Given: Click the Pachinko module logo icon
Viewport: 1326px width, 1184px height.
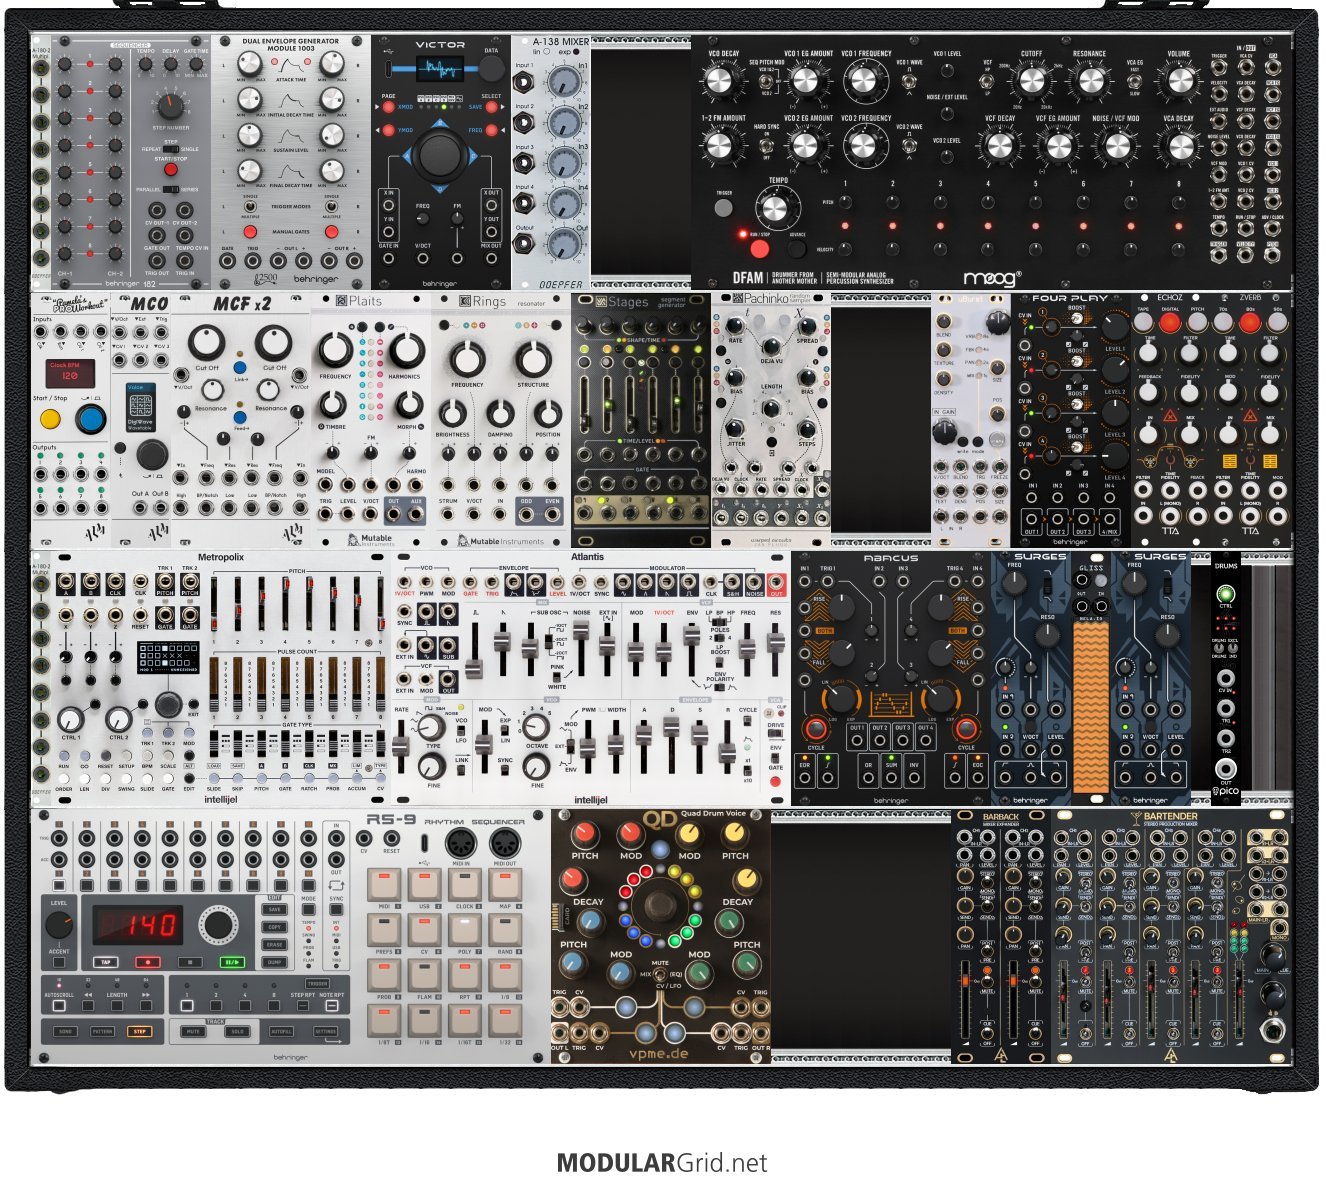Looking at the screenshot, I should (x=737, y=298).
